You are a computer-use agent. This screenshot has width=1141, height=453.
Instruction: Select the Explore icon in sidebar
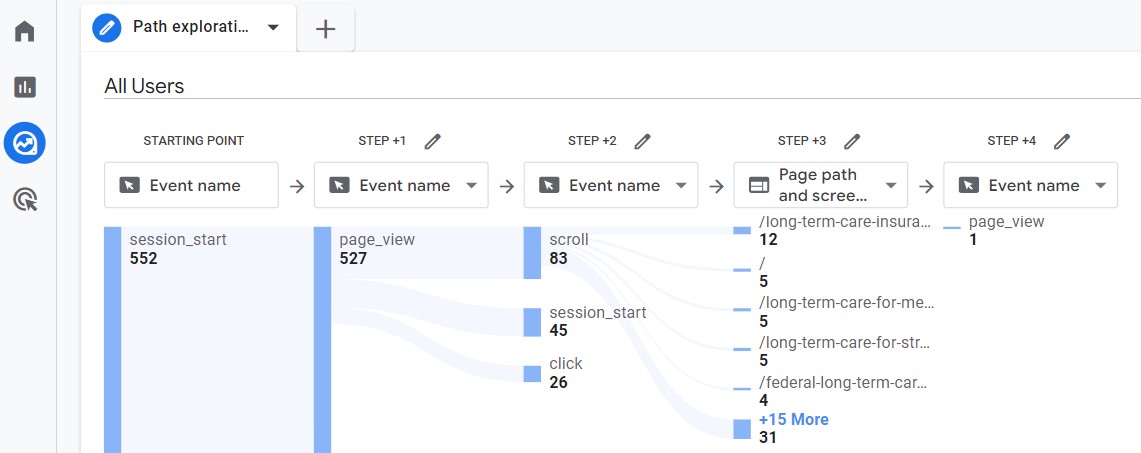[x=25, y=144]
